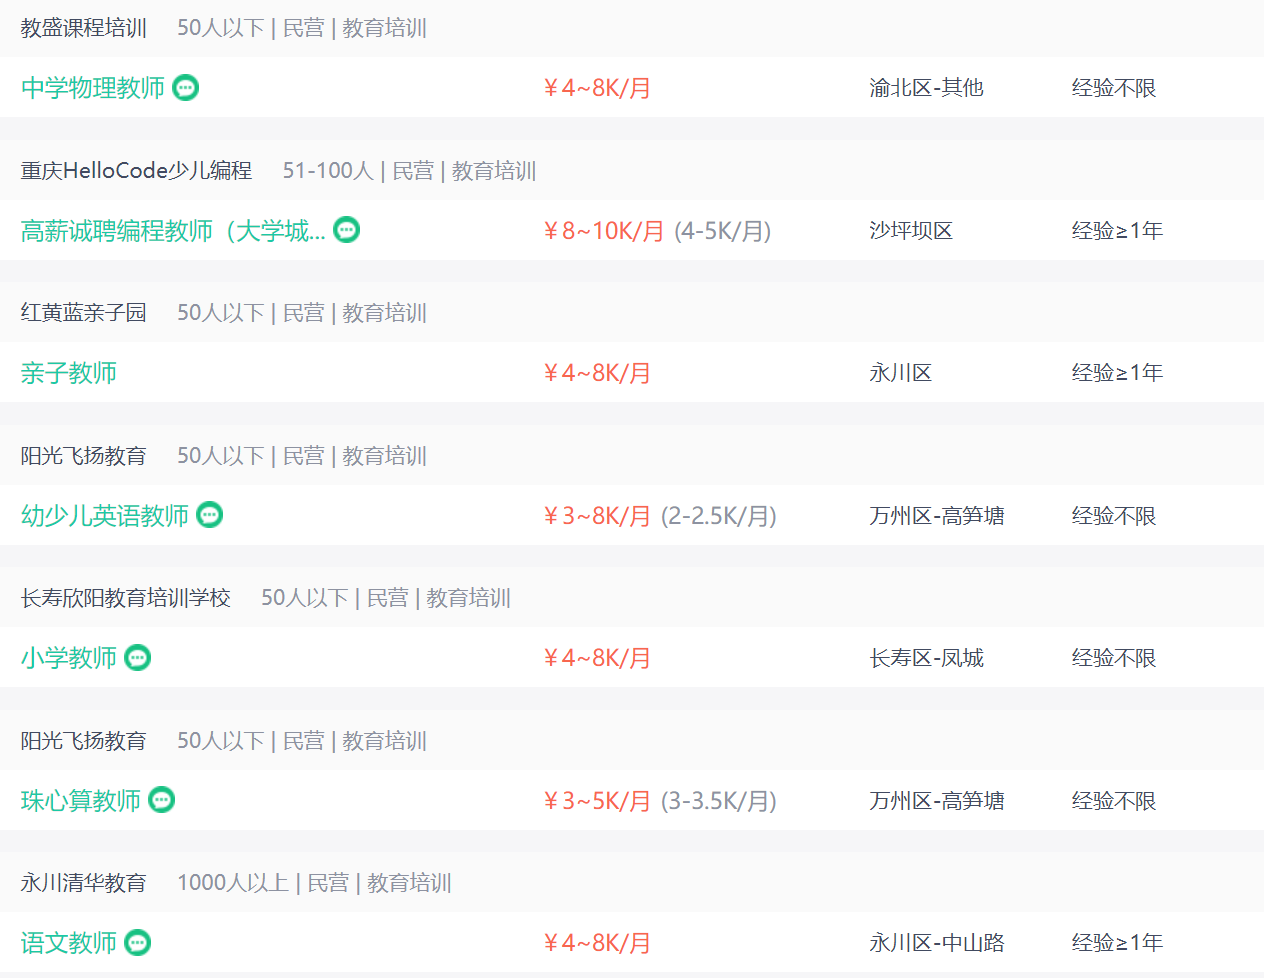The image size is (1264, 978).
Task: Open chat bubble next to 珠心算教师
Action: click(162, 800)
